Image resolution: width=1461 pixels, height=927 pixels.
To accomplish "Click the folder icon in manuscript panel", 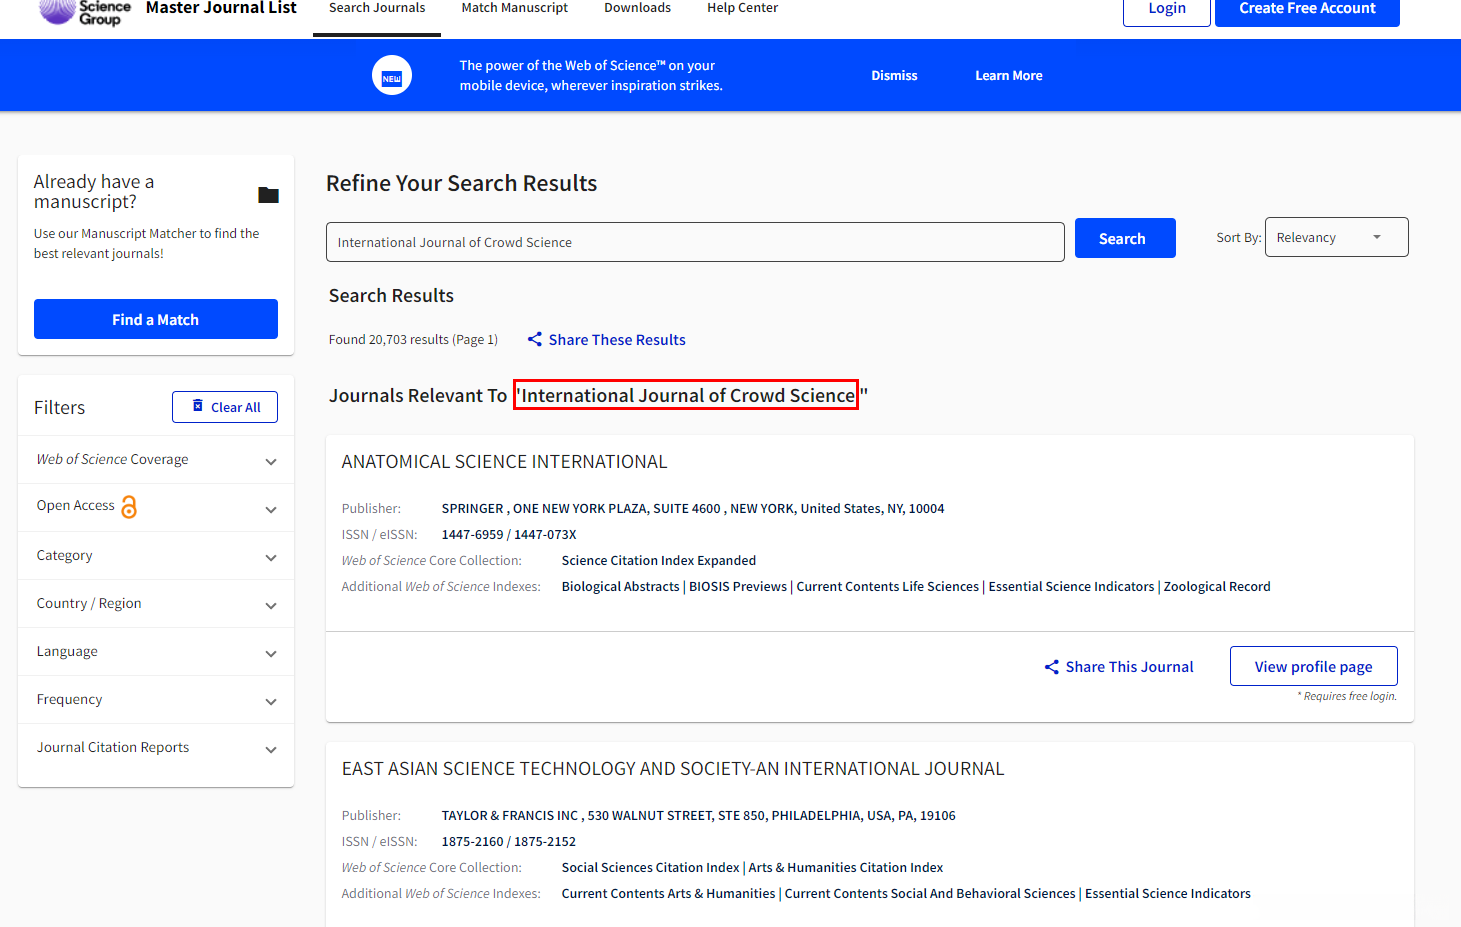I will 268,195.
